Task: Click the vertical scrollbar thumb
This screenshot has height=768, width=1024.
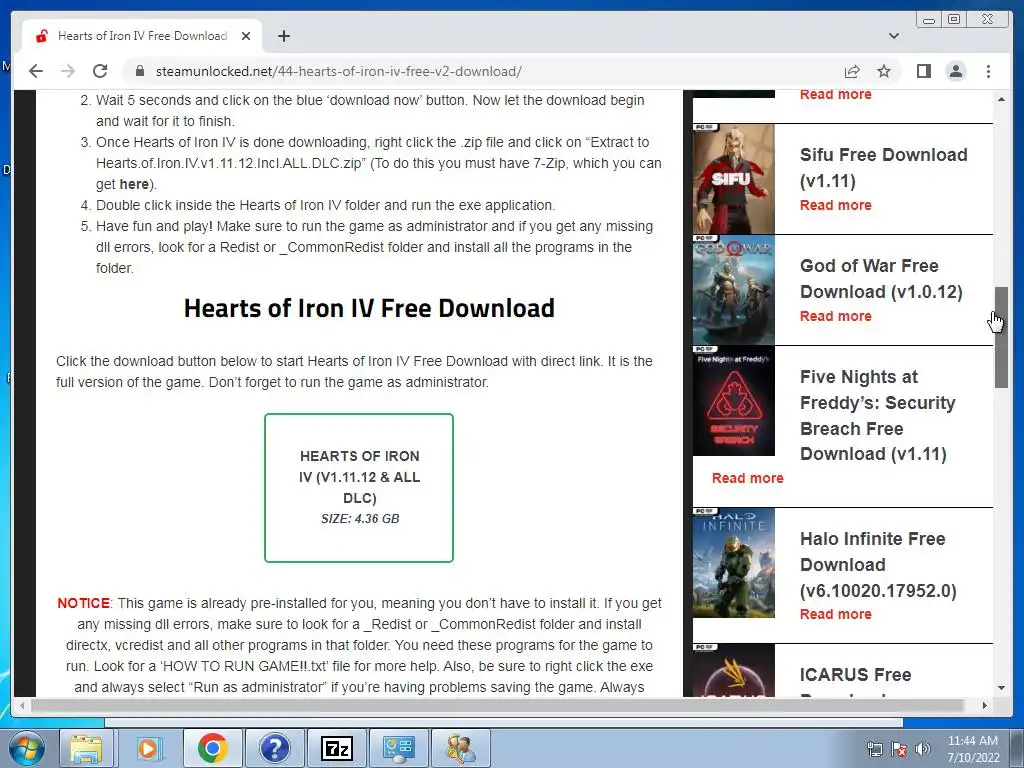Action: [1001, 337]
